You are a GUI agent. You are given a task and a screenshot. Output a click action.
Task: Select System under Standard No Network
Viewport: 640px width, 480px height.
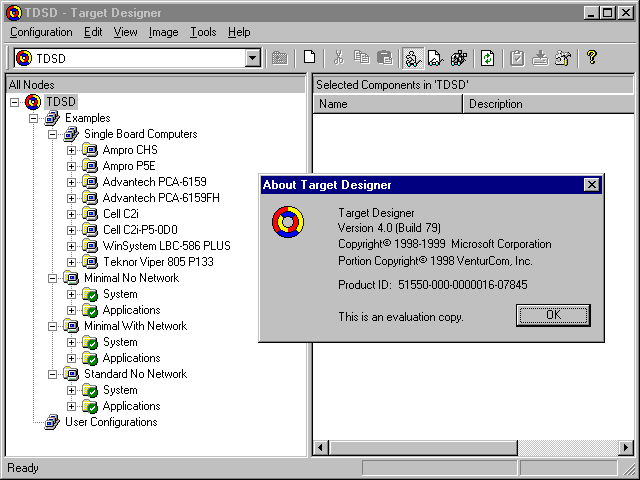click(x=120, y=390)
